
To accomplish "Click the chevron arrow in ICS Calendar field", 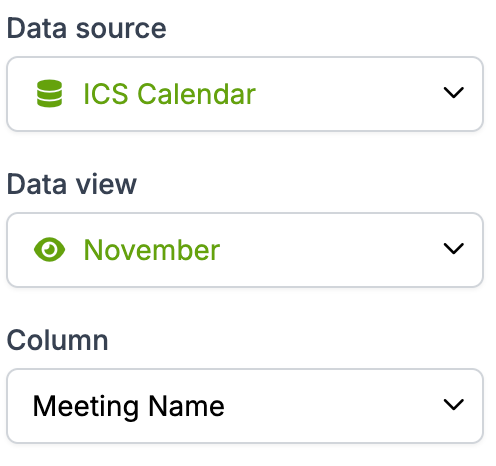I will (x=454, y=93).
